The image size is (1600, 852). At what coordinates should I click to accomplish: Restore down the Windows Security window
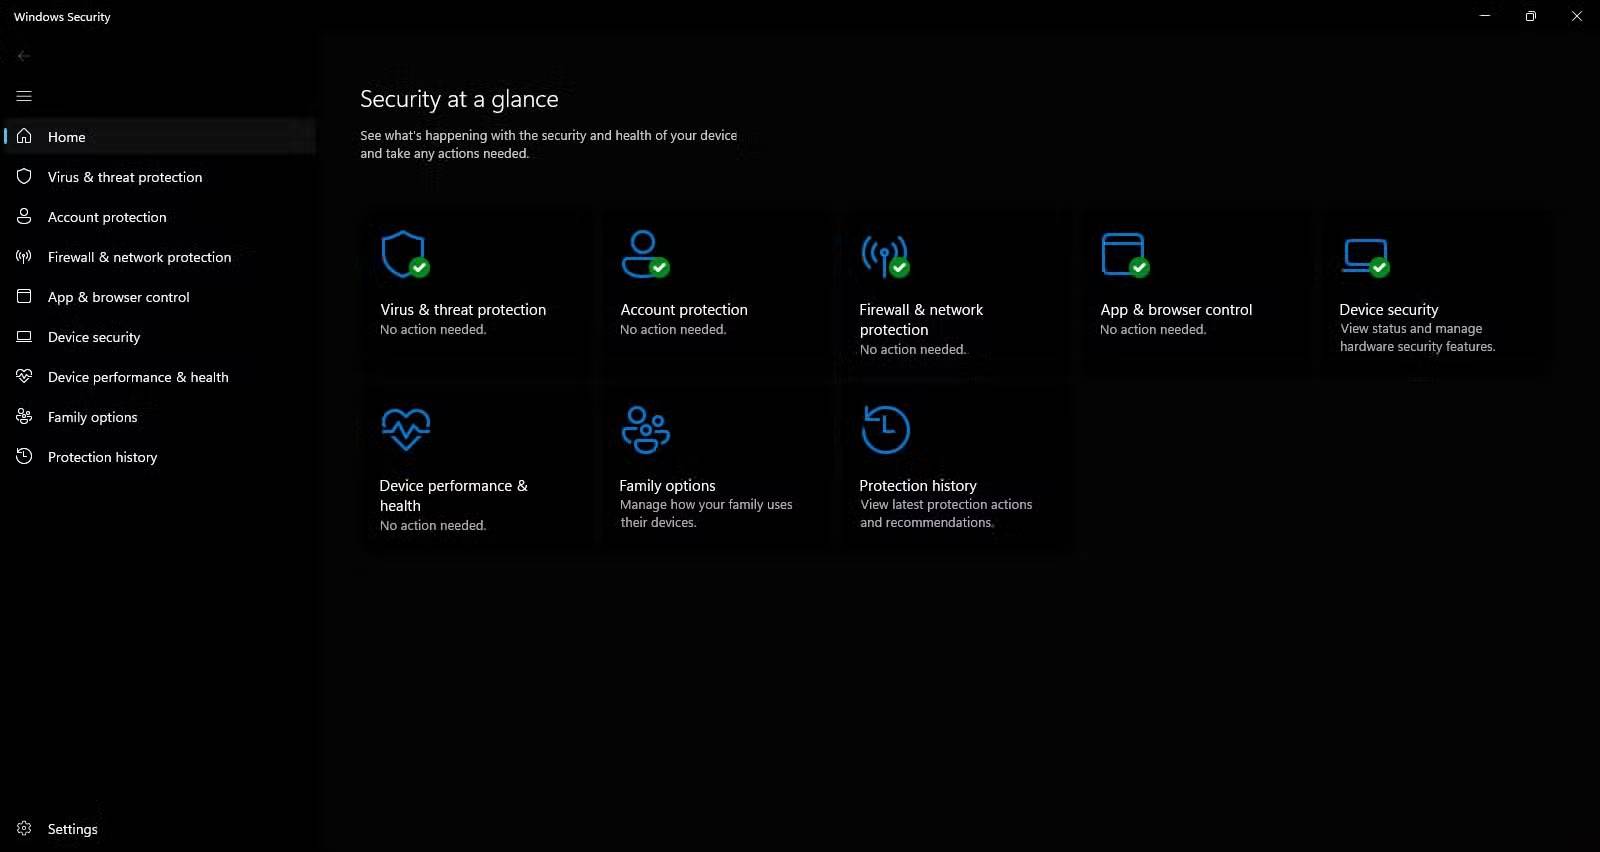pyautogui.click(x=1531, y=16)
